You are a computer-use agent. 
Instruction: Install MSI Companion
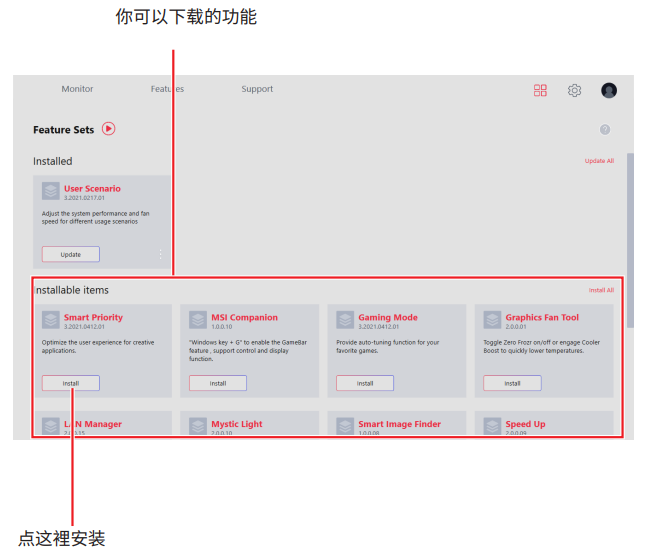[x=218, y=383]
